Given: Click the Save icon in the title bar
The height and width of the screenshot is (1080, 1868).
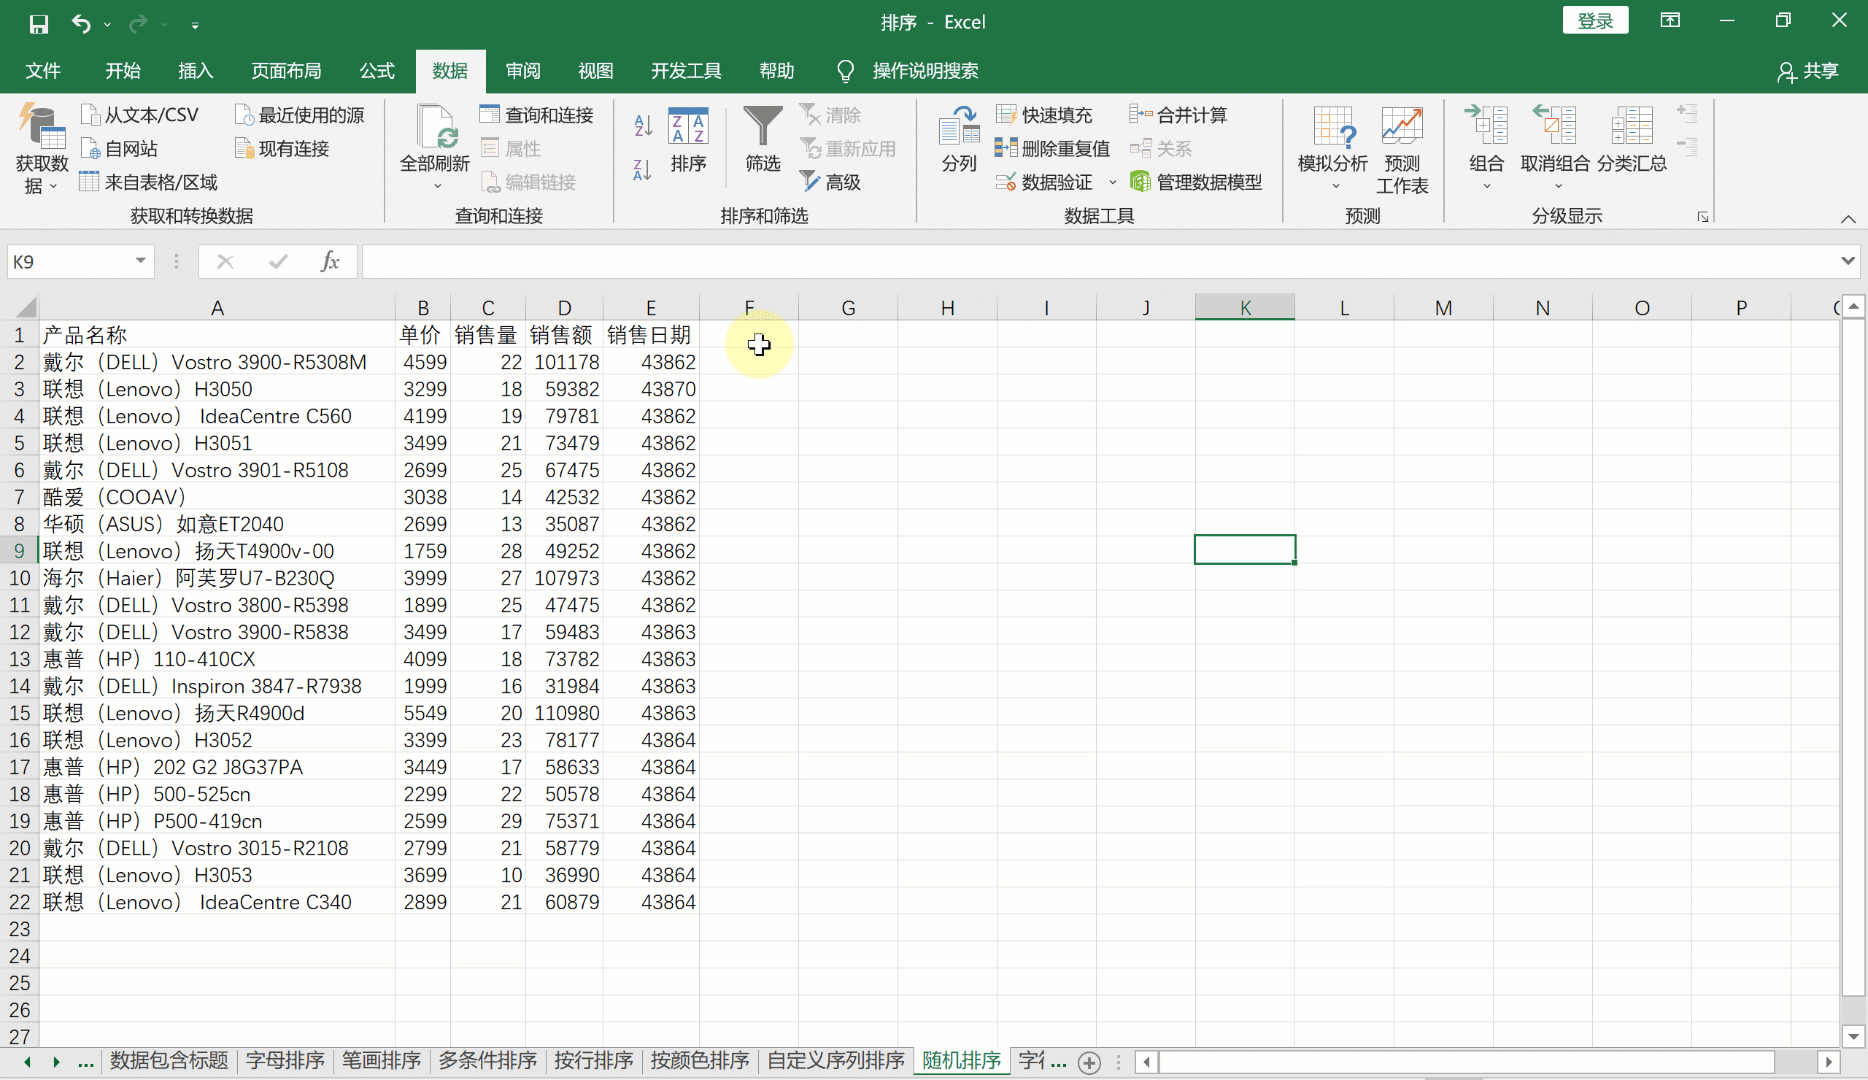Looking at the screenshot, I should click(x=39, y=23).
